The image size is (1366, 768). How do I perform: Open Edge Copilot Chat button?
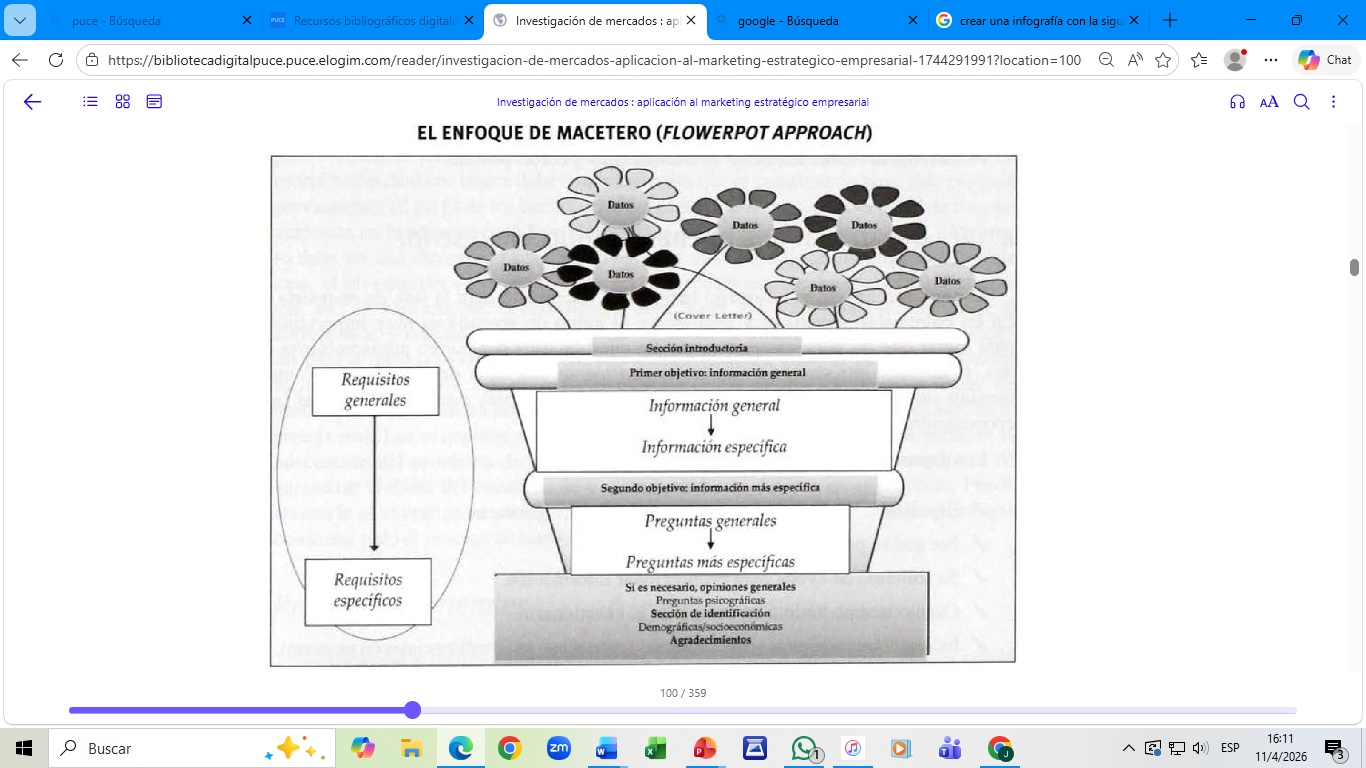pos(1325,60)
